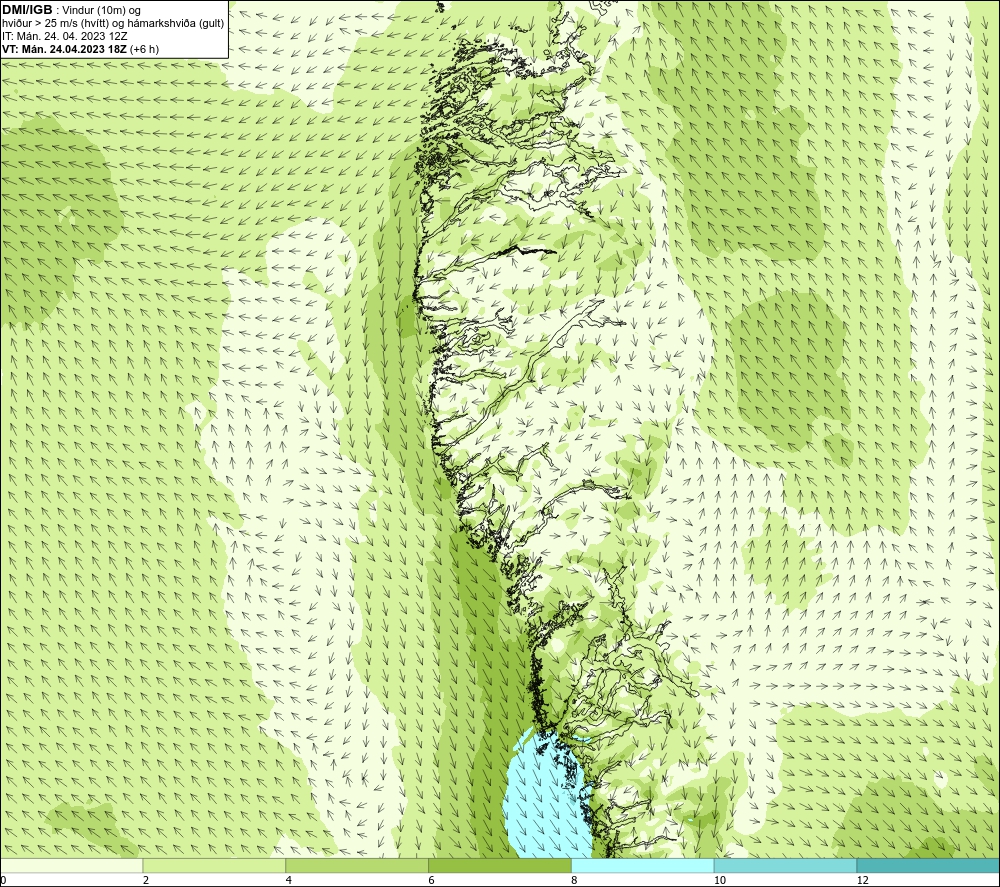The width and height of the screenshot is (1000, 887).
Task: Click the scale label '10'
Action: pyautogui.click(x=720, y=880)
